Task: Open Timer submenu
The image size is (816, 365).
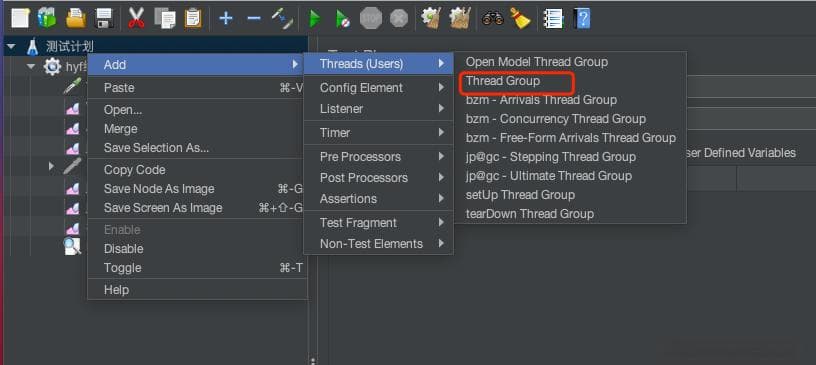Action: pos(378,133)
